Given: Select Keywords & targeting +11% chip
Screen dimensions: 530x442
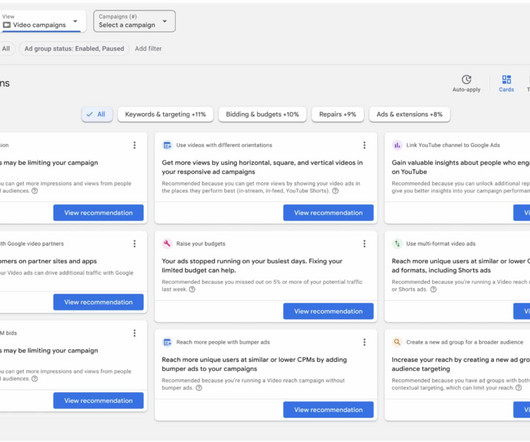Looking at the screenshot, I should 166,114.
